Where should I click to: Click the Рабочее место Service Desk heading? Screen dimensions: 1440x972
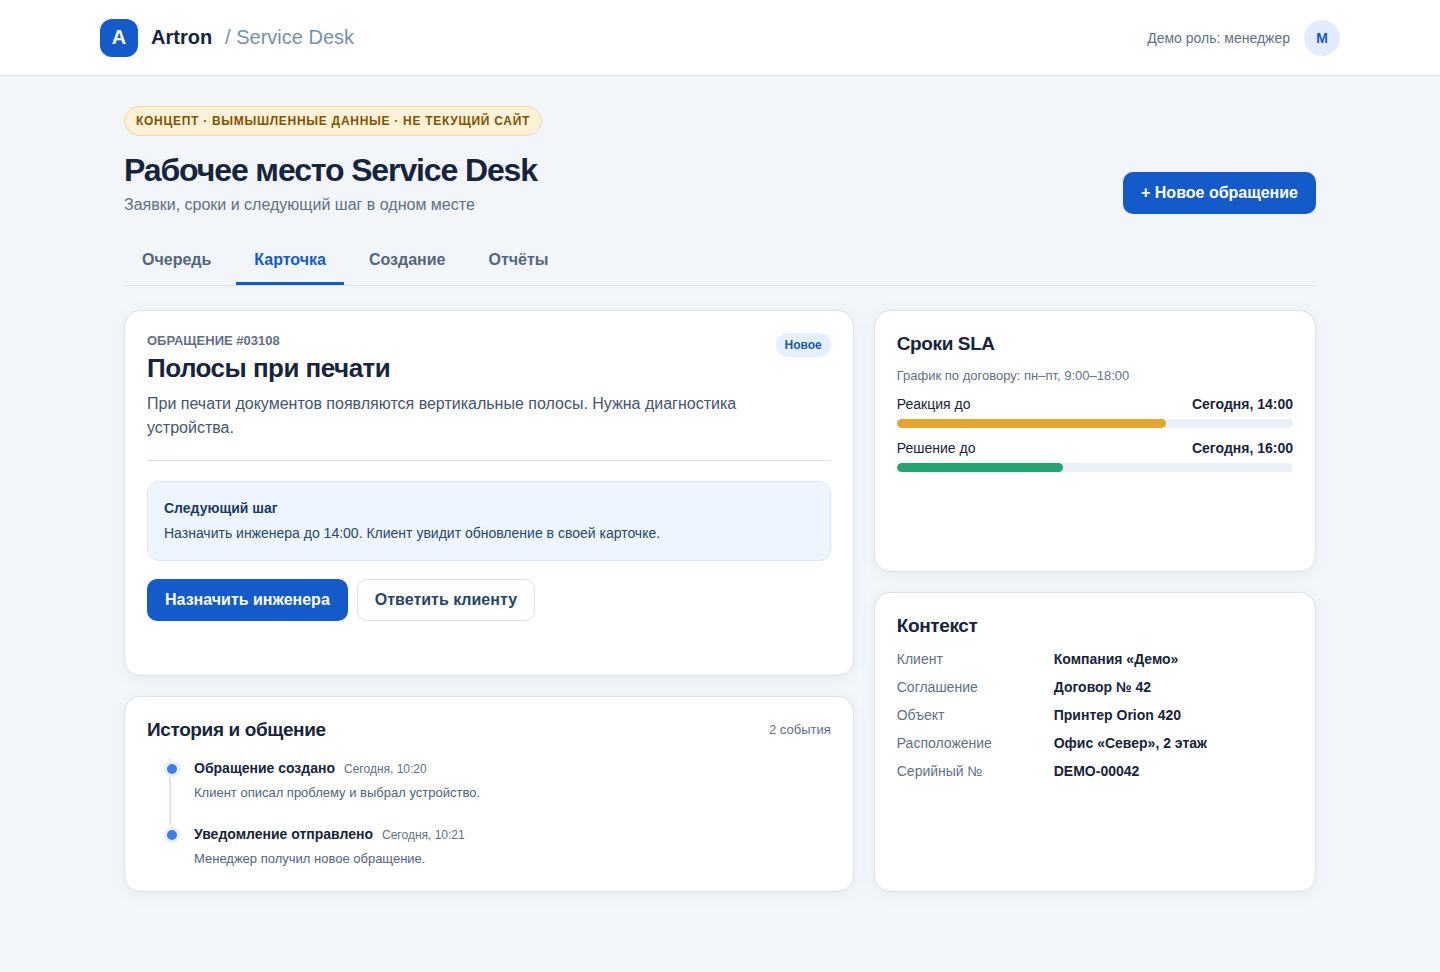coord(331,171)
